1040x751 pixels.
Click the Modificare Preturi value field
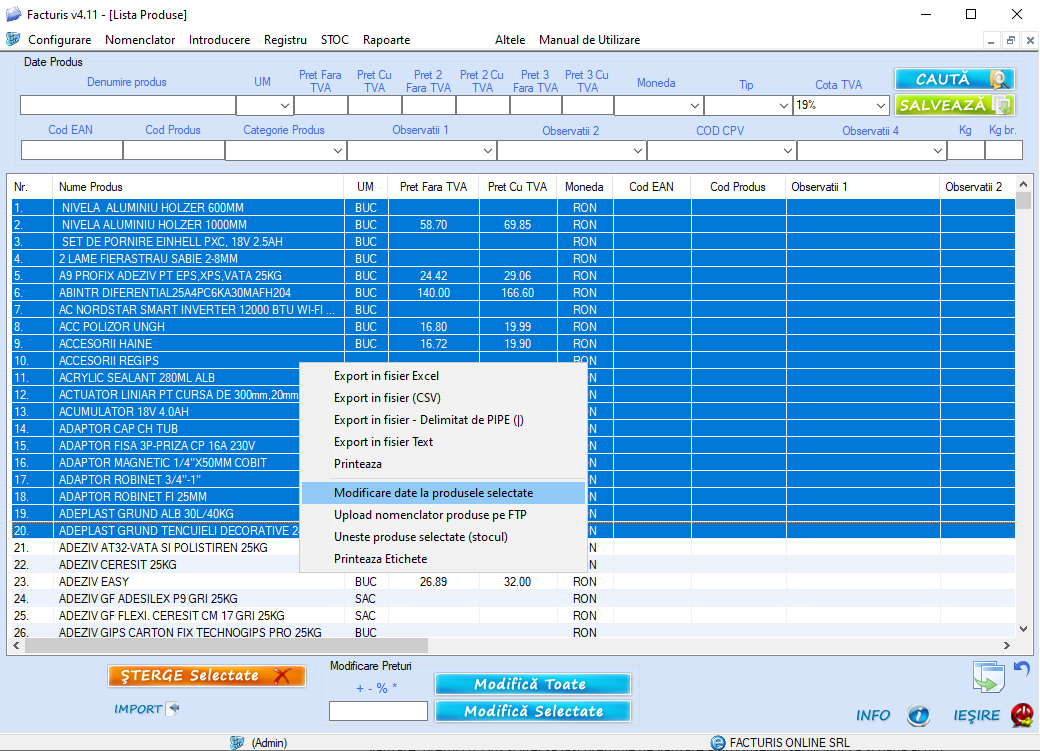click(378, 711)
